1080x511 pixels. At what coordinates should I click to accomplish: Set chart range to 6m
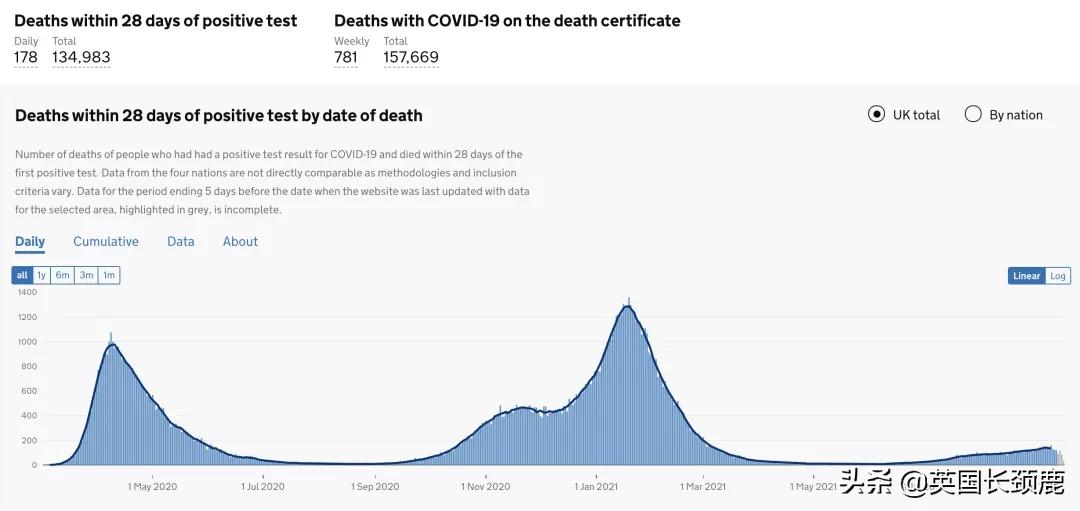click(x=63, y=275)
